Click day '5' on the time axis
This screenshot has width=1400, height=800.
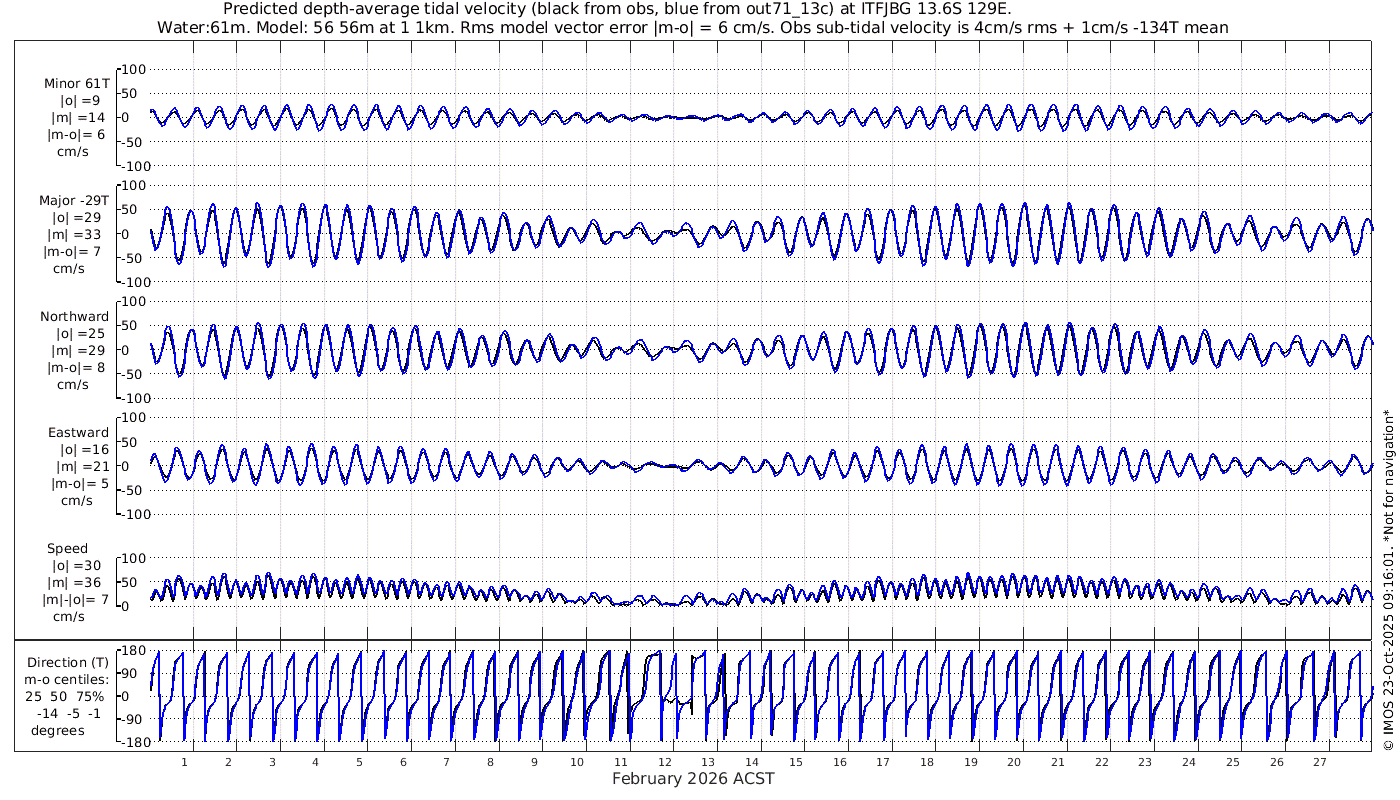point(360,762)
